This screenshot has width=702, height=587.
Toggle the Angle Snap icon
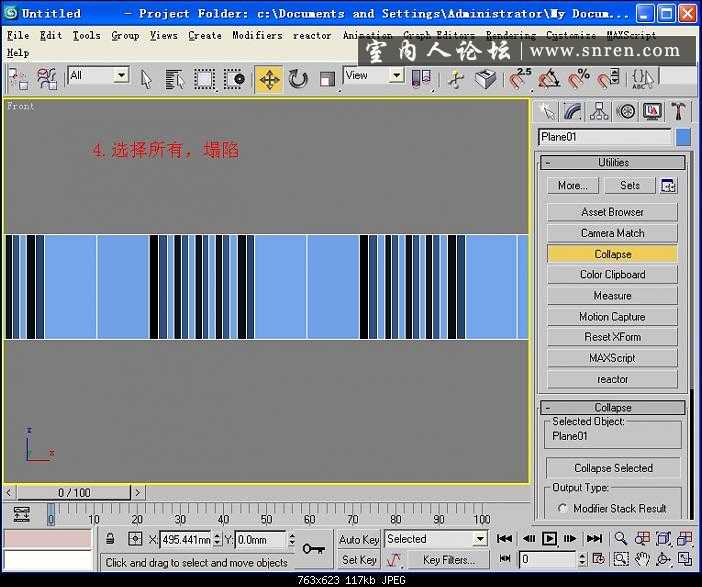coord(549,80)
